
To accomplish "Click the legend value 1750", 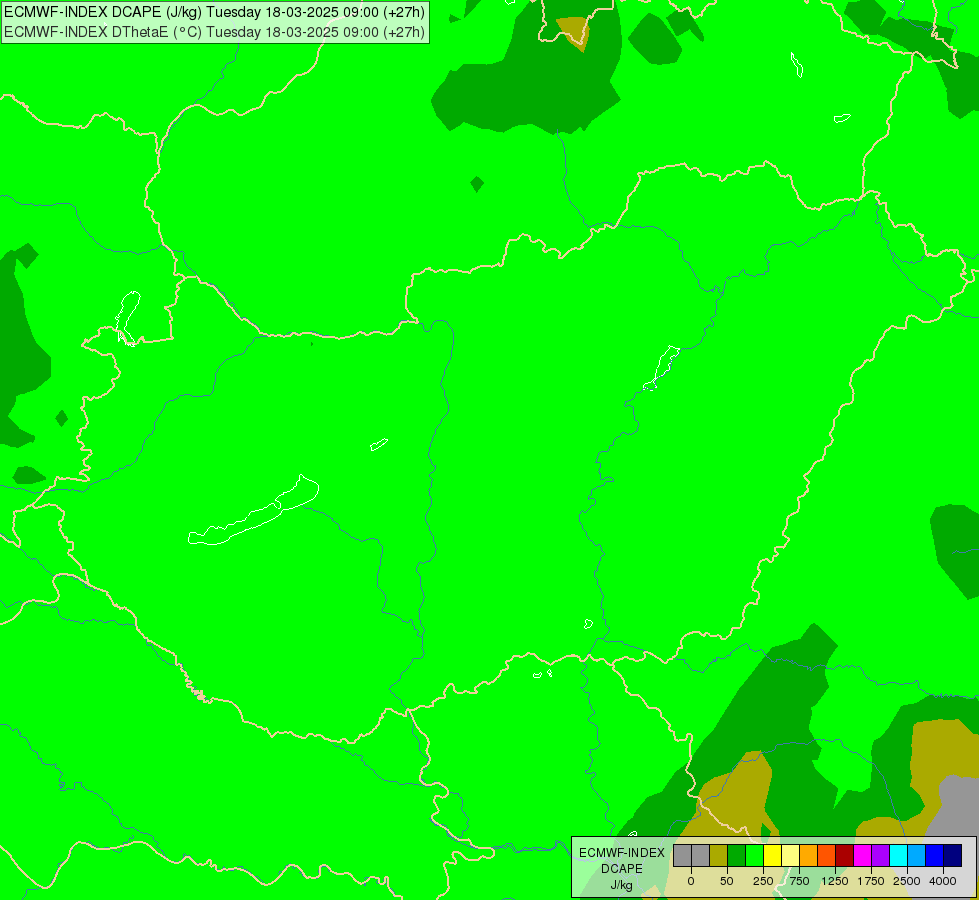I will pos(871,881).
